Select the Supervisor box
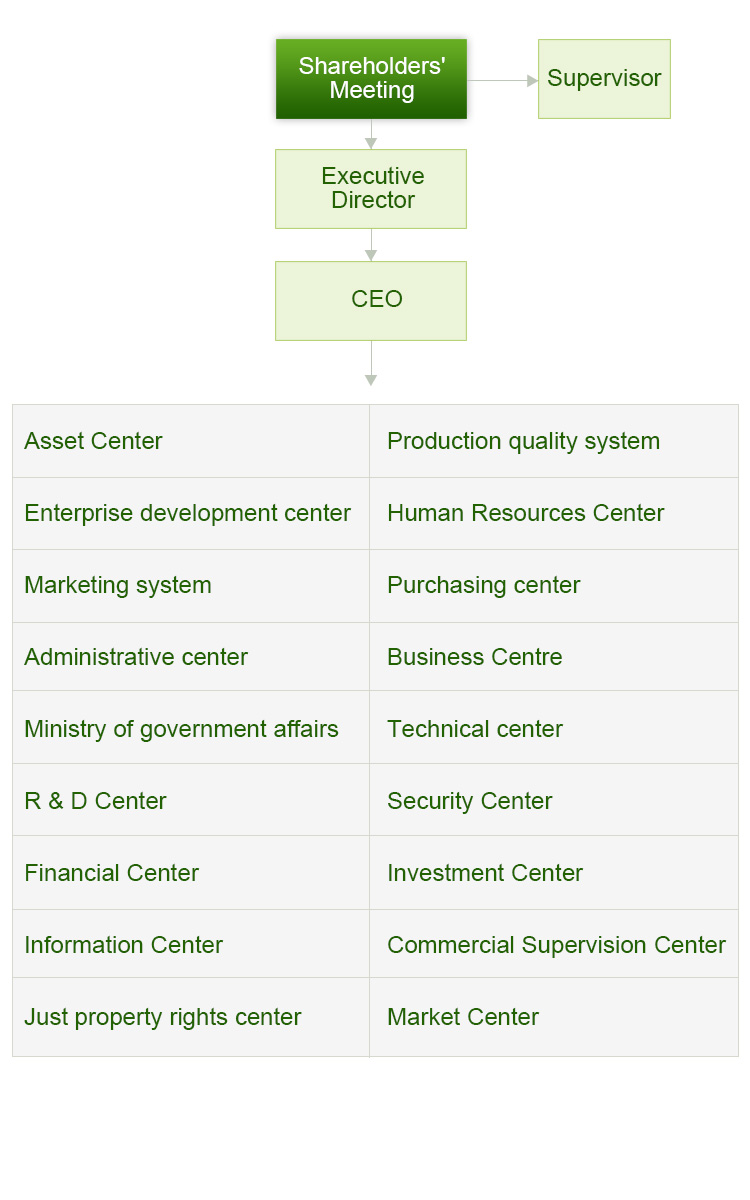Image resolution: width=750 pixels, height=1200 pixels. pos(604,79)
